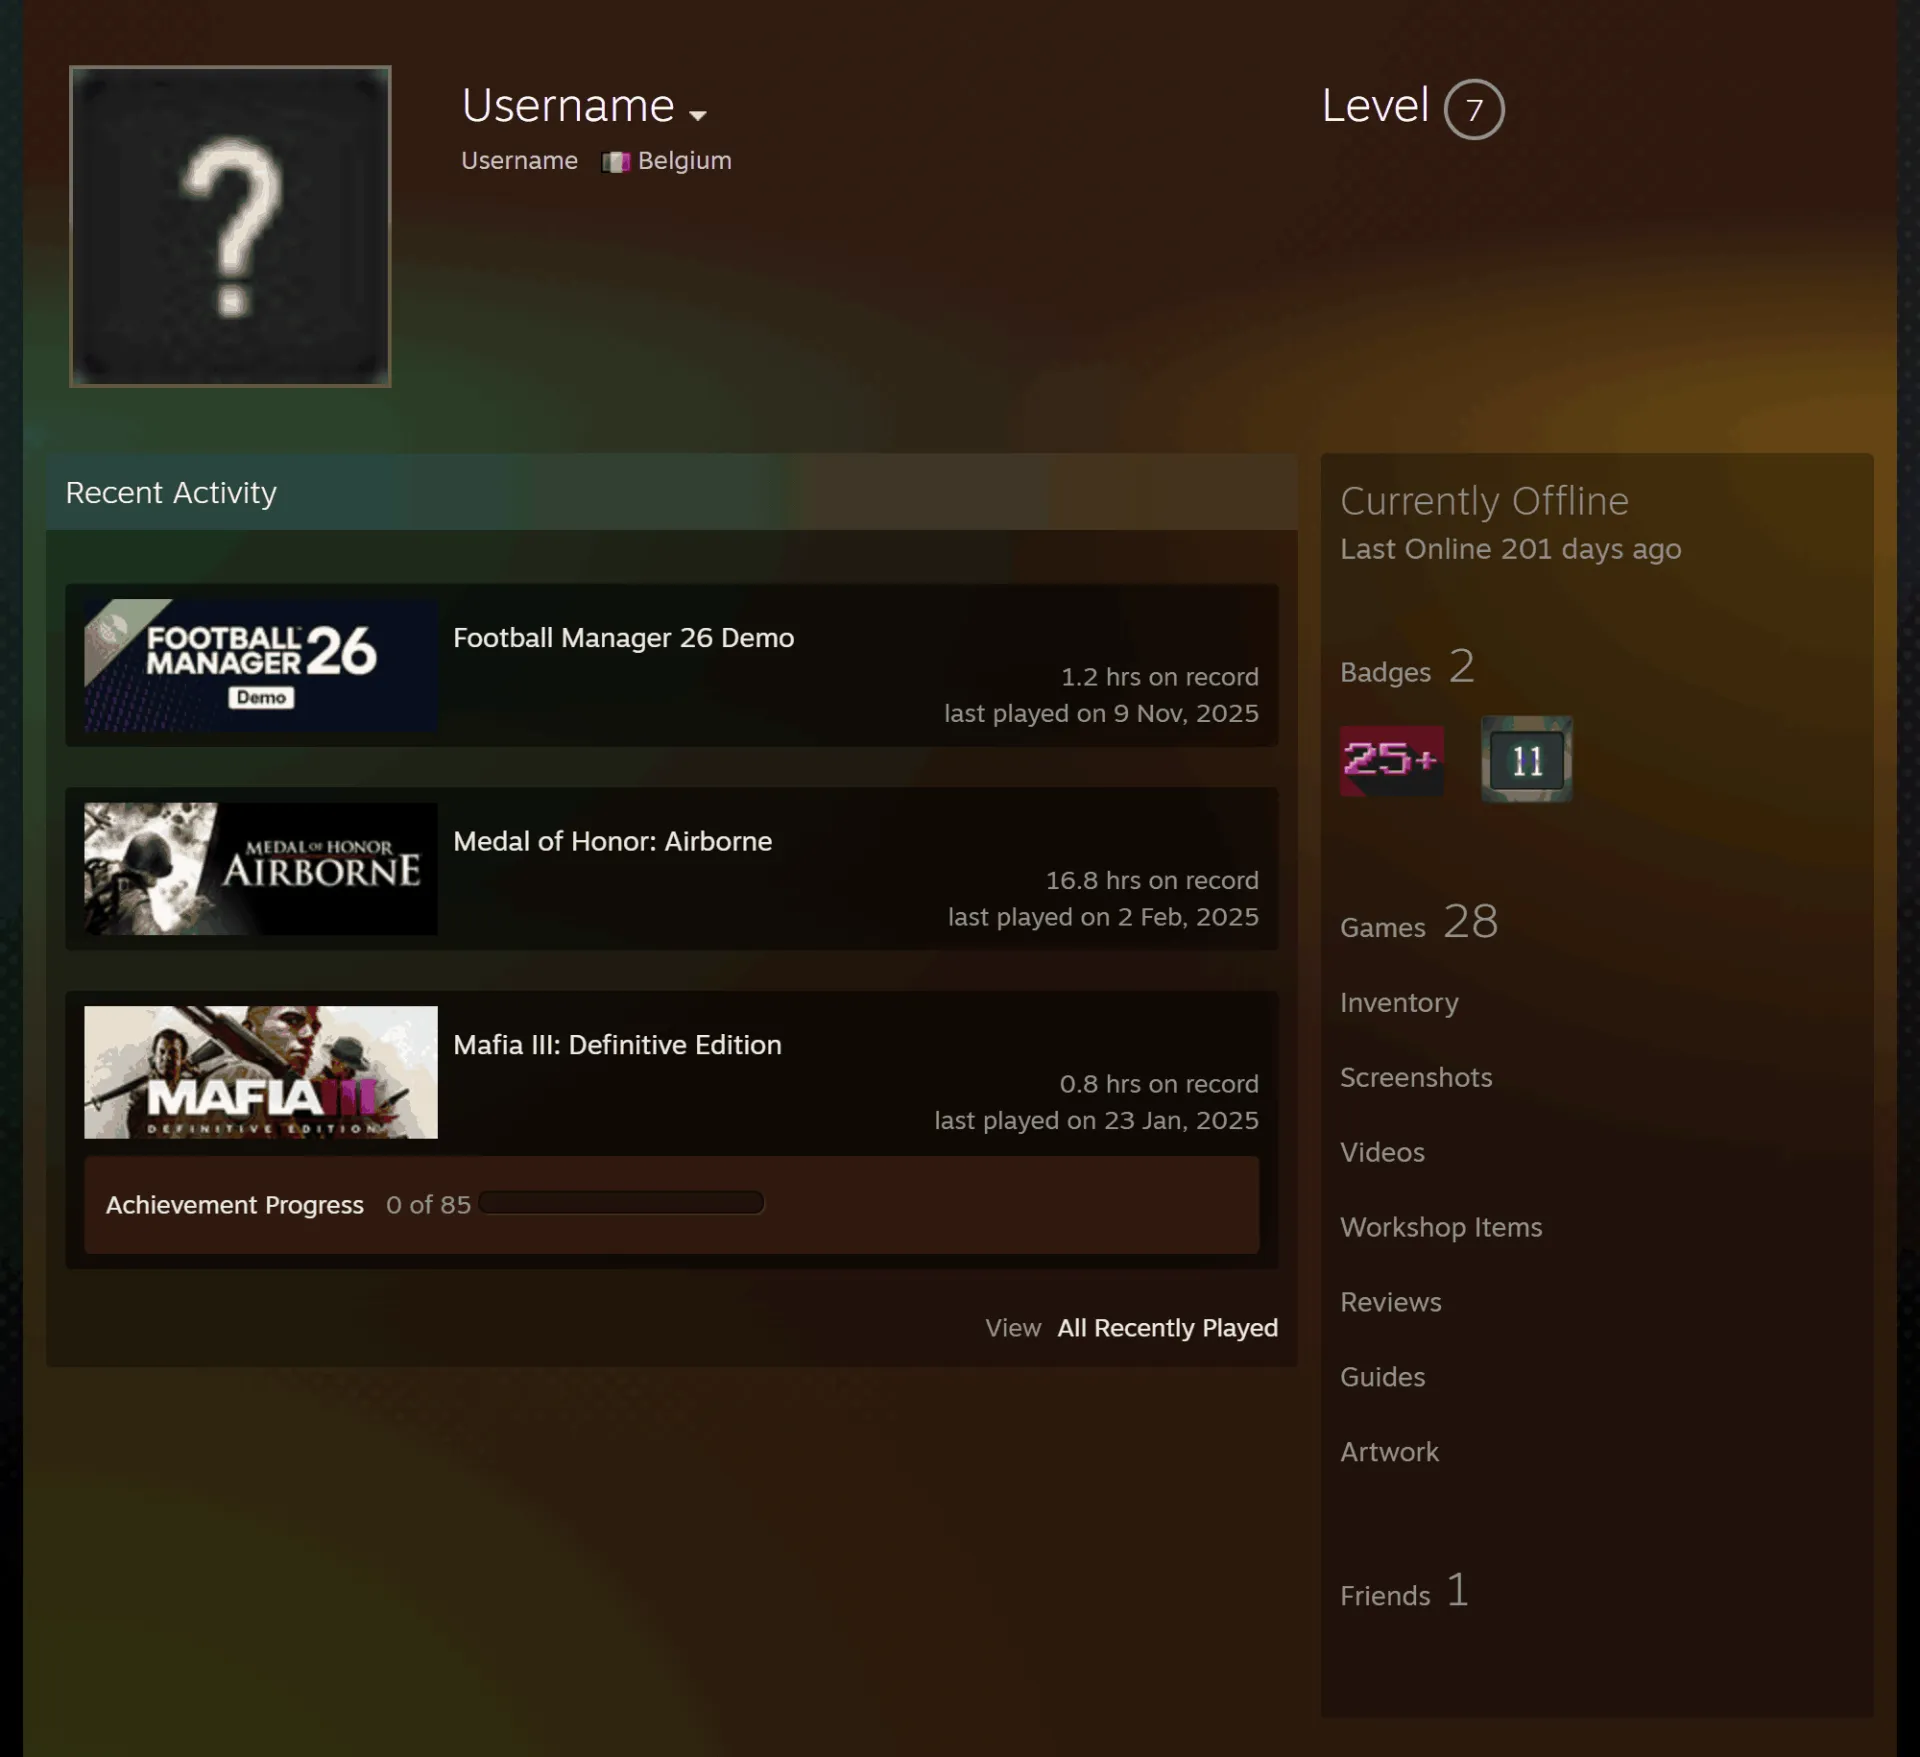The height and width of the screenshot is (1757, 1920).
Task: Open the 11 years of service badge
Action: [1526, 760]
